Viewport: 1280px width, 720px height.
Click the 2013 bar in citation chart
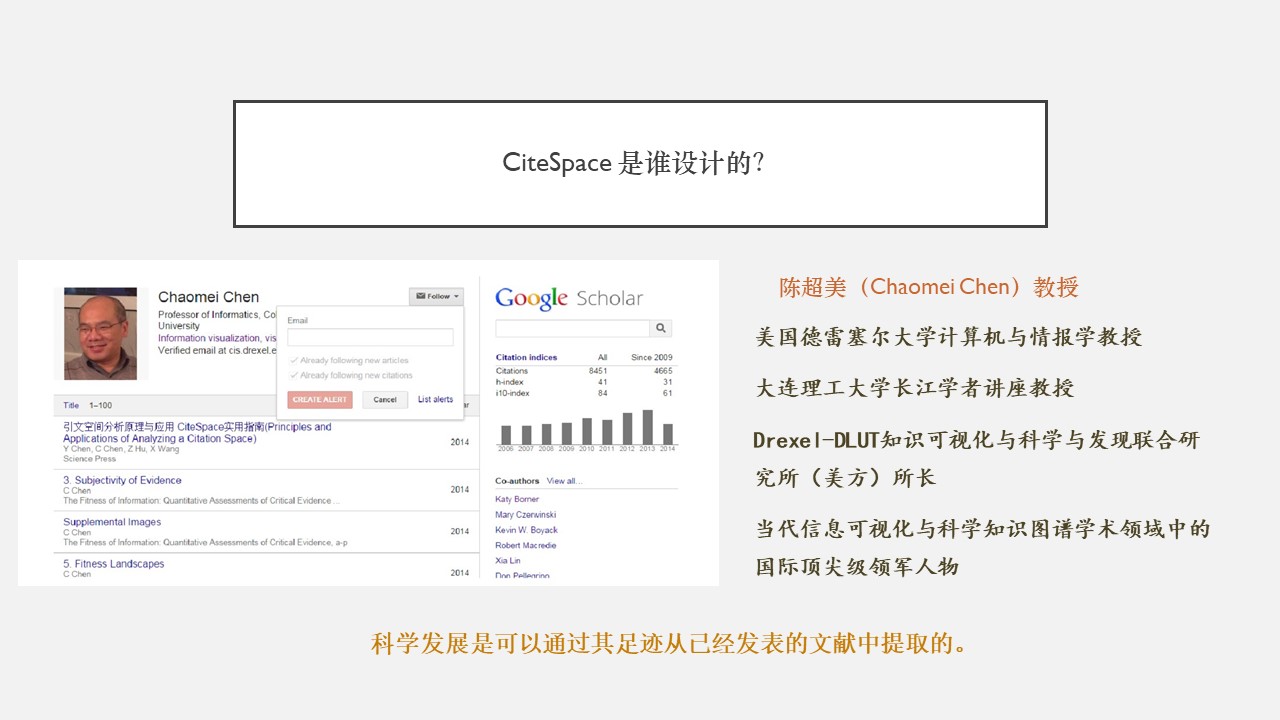coord(647,427)
